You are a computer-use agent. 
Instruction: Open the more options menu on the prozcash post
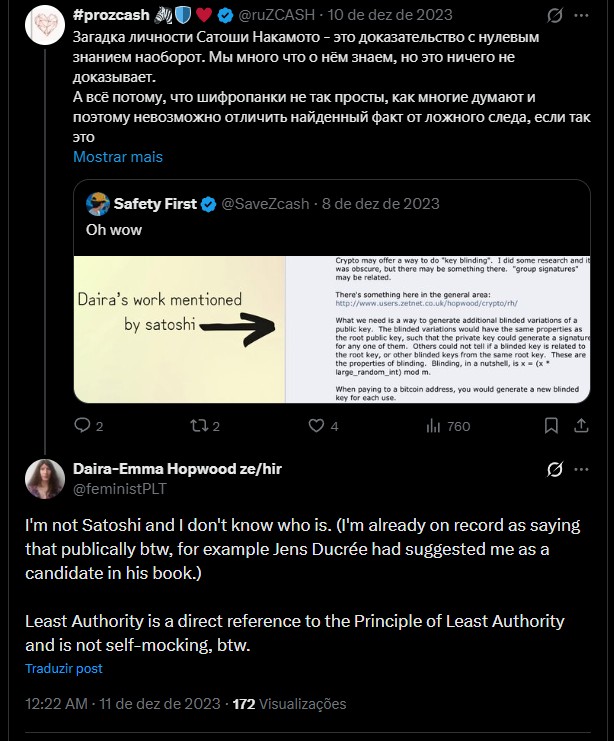pyautogui.click(x=591, y=16)
